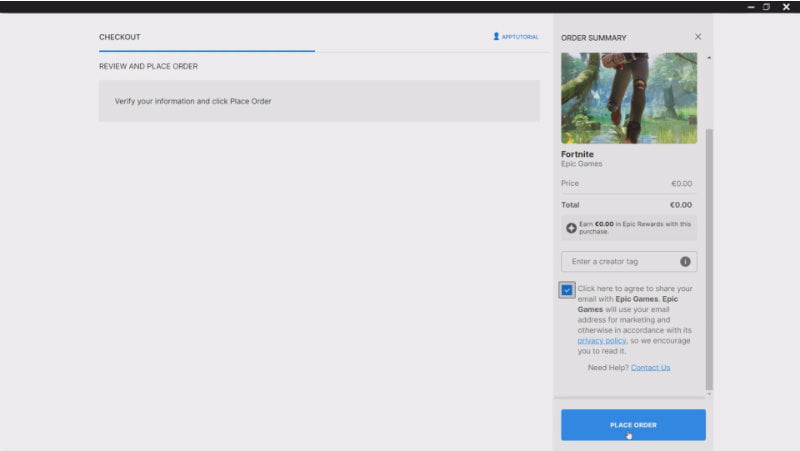Open the creator tag info icon

click(x=685, y=261)
